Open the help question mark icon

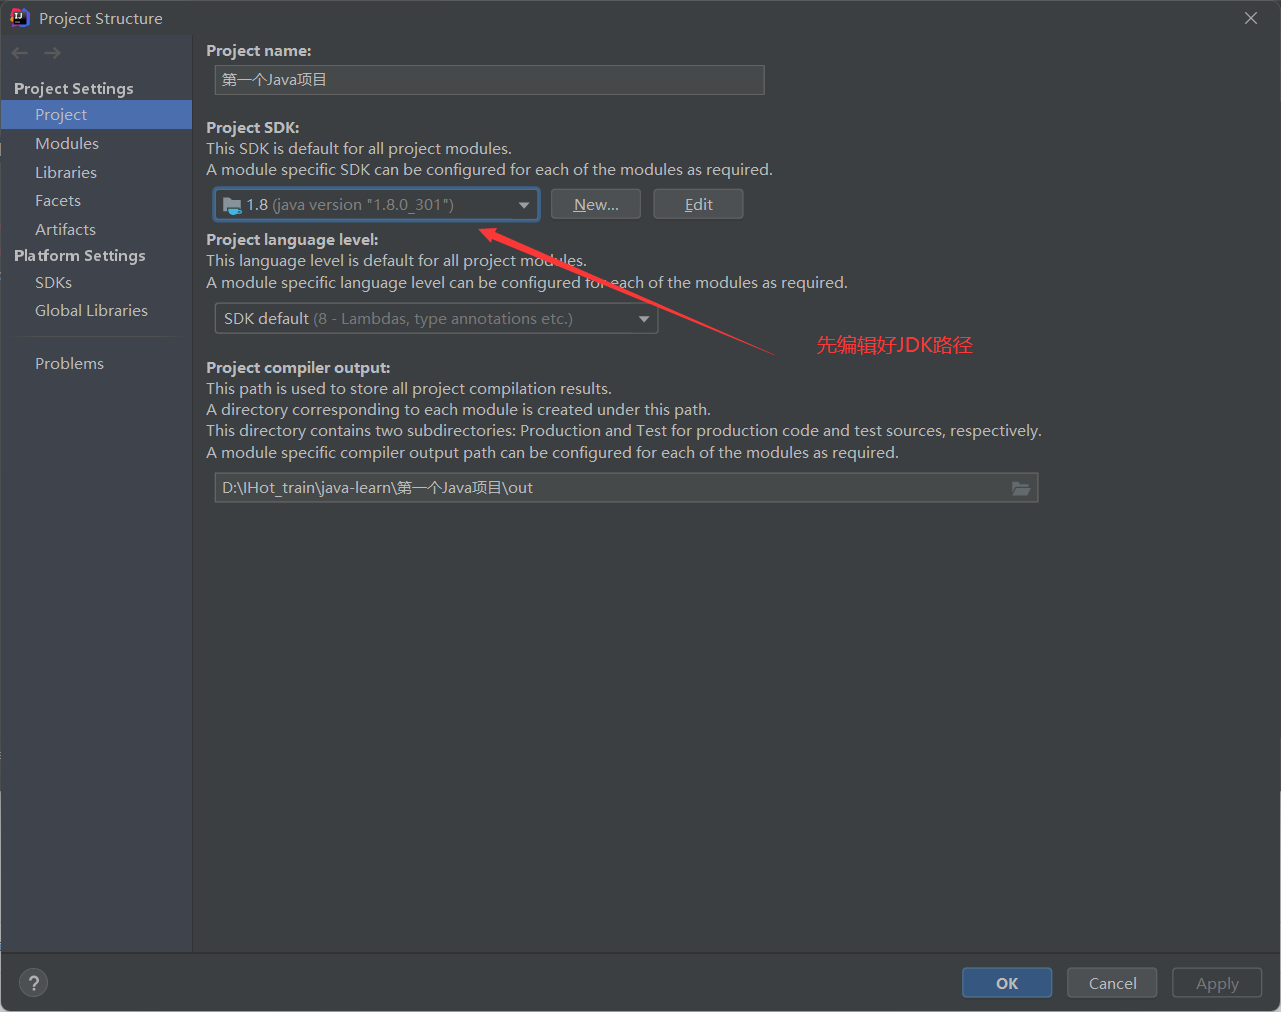(33, 982)
